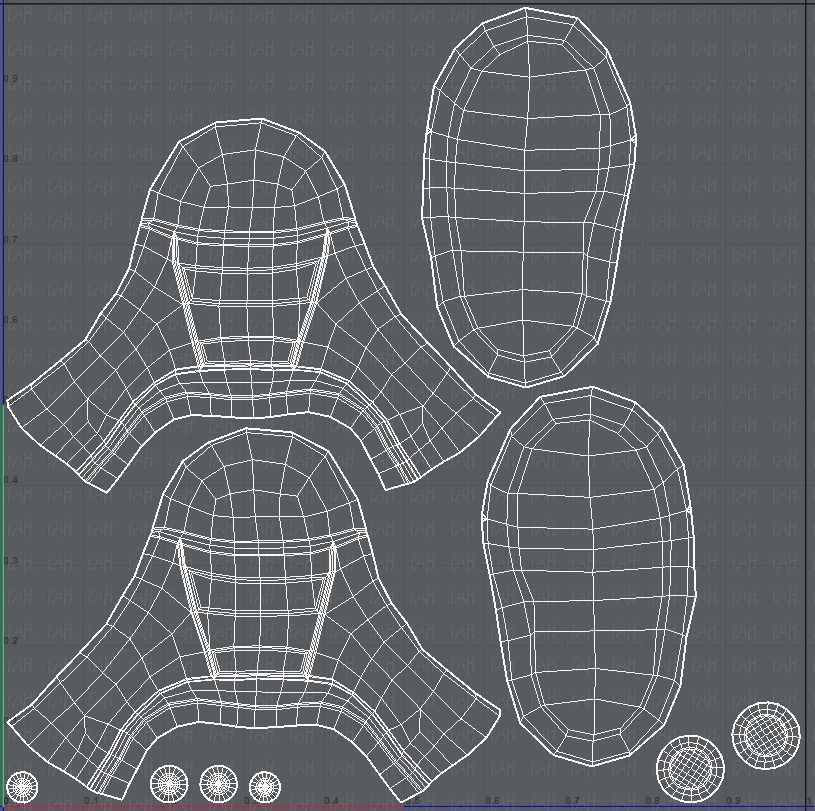Screen dimensions: 815x811
Task: Select the second small circular shell from left
Action: pos(169,783)
